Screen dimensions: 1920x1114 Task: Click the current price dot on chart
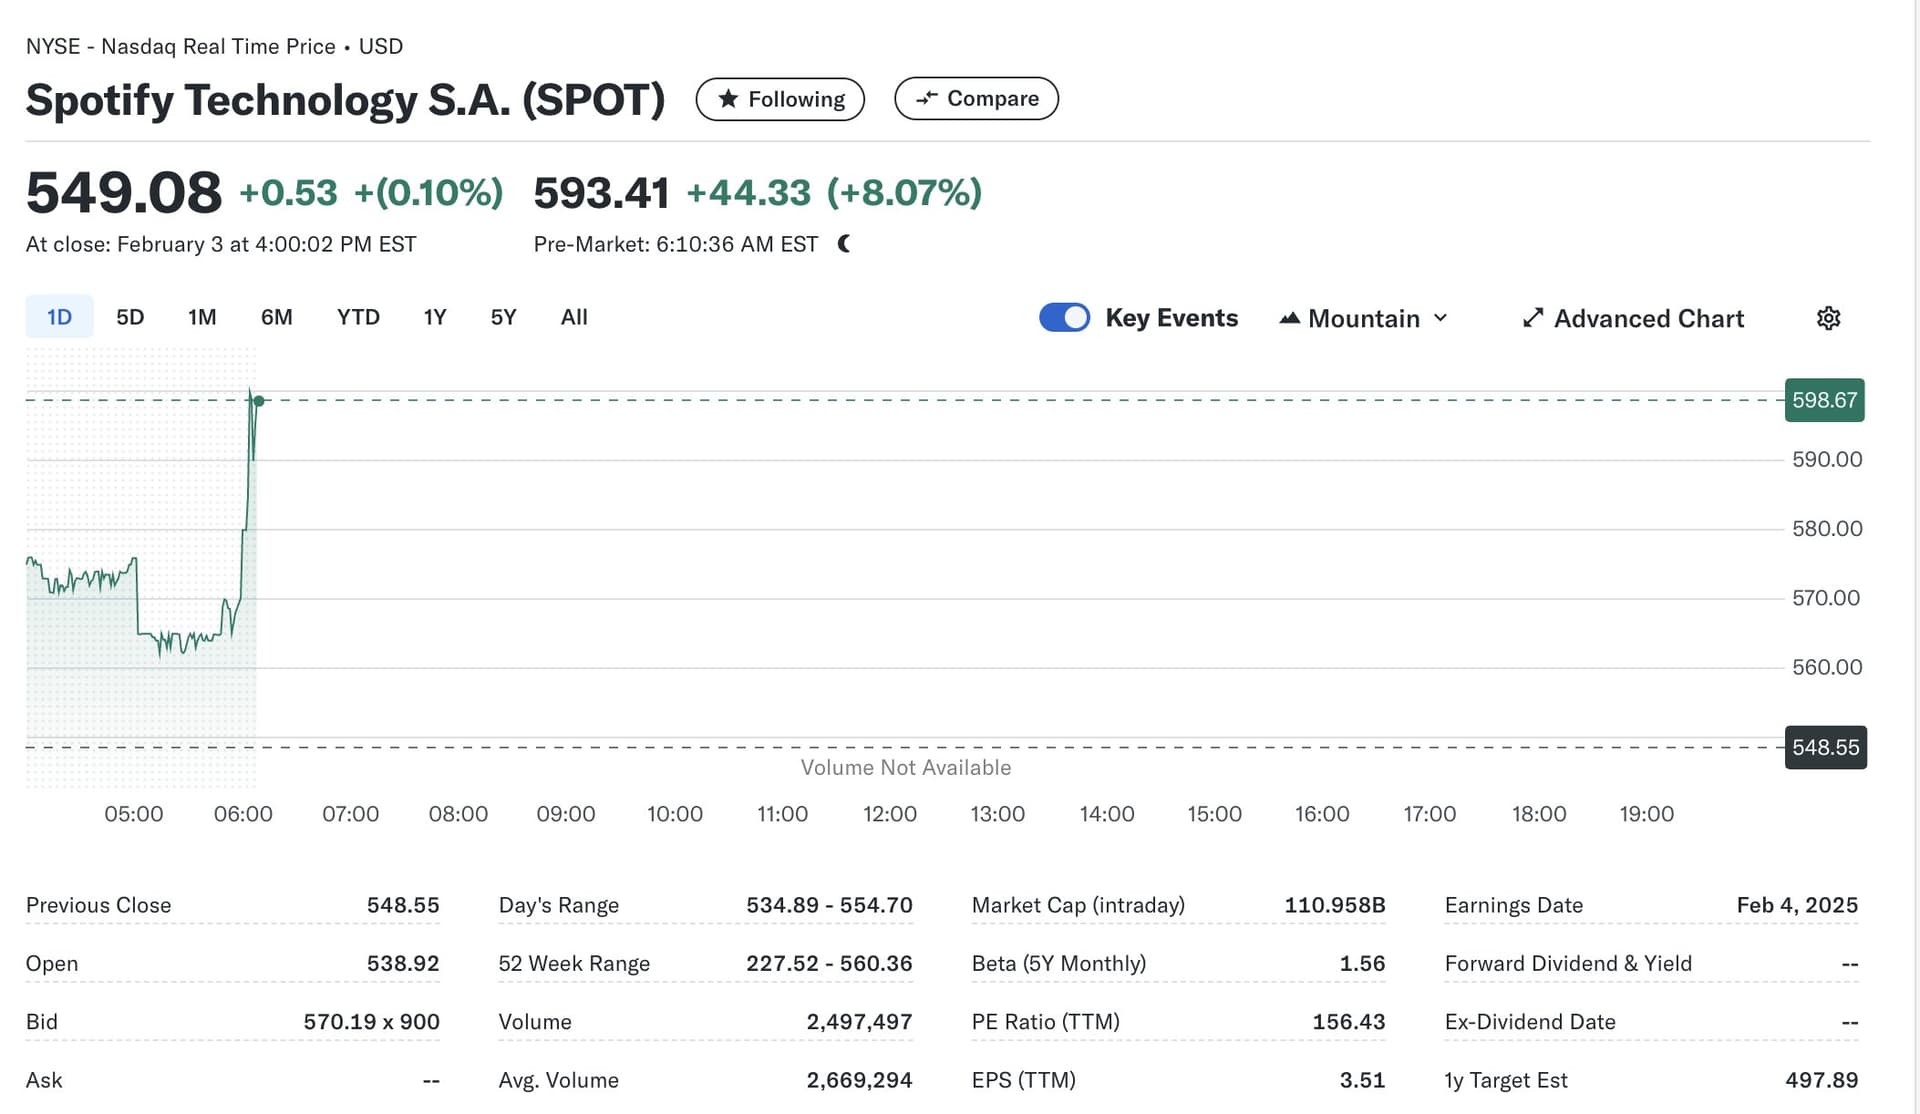tap(259, 401)
